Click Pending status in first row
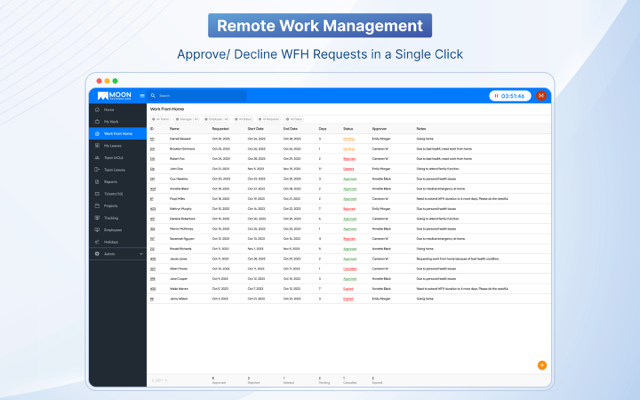Screen dimensions: 640x400 tap(349, 139)
